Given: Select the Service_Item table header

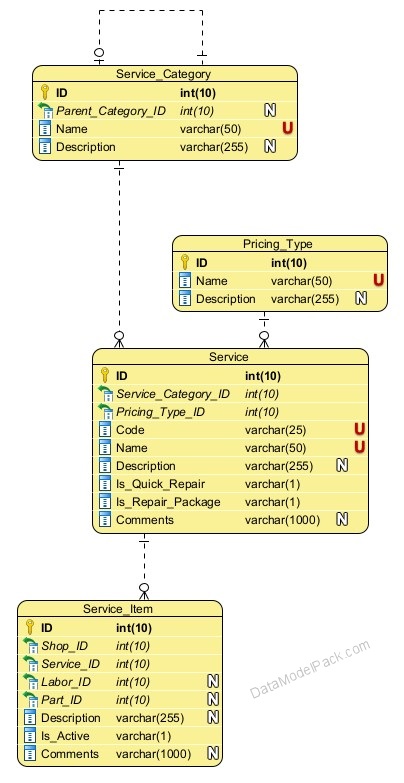Looking at the screenshot, I should [x=118, y=609].
